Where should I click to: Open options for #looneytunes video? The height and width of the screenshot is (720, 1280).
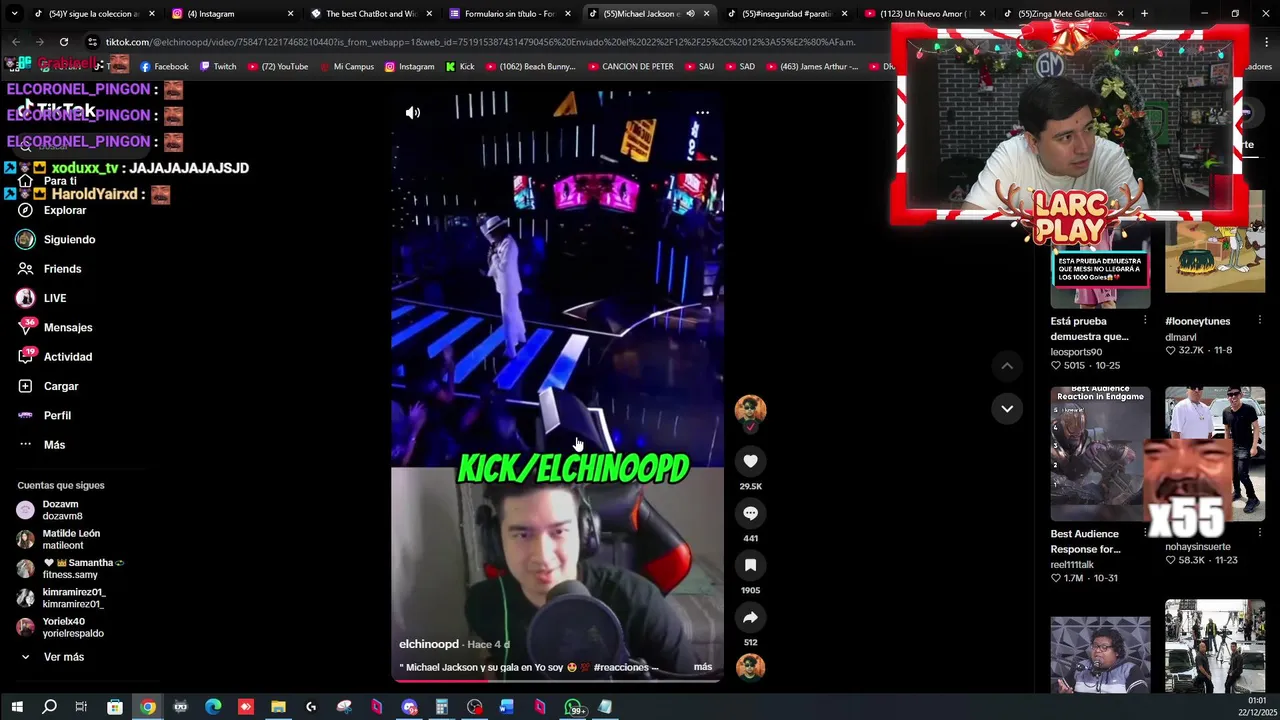(x=1259, y=320)
